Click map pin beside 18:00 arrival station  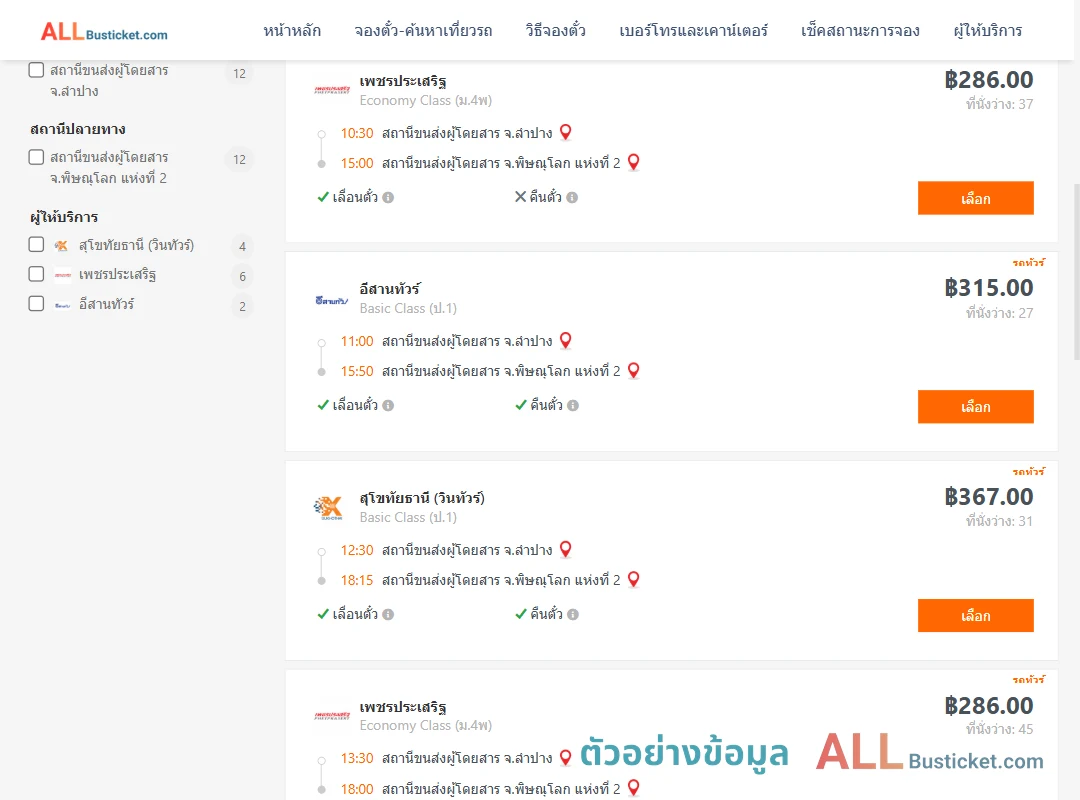pos(634,788)
